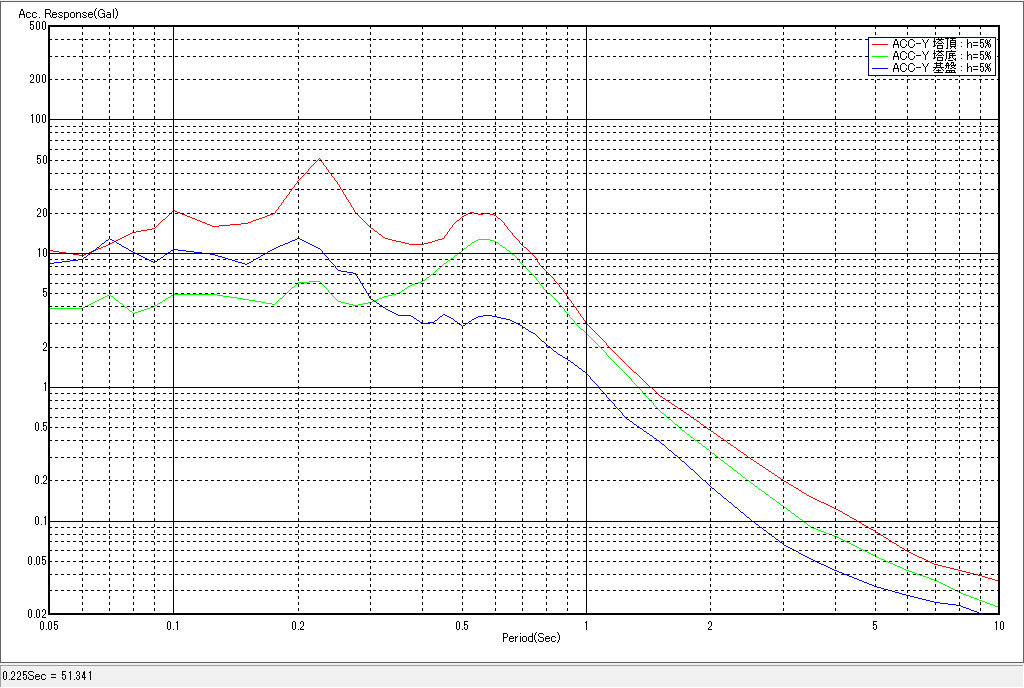Click the green line sample in legend
1024x688 pixels.
click(880, 56)
